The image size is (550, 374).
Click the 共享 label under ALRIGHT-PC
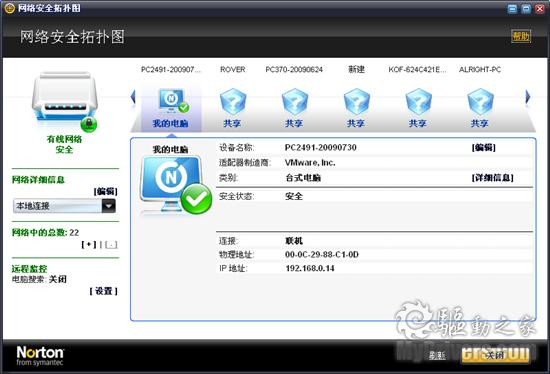click(x=479, y=123)
